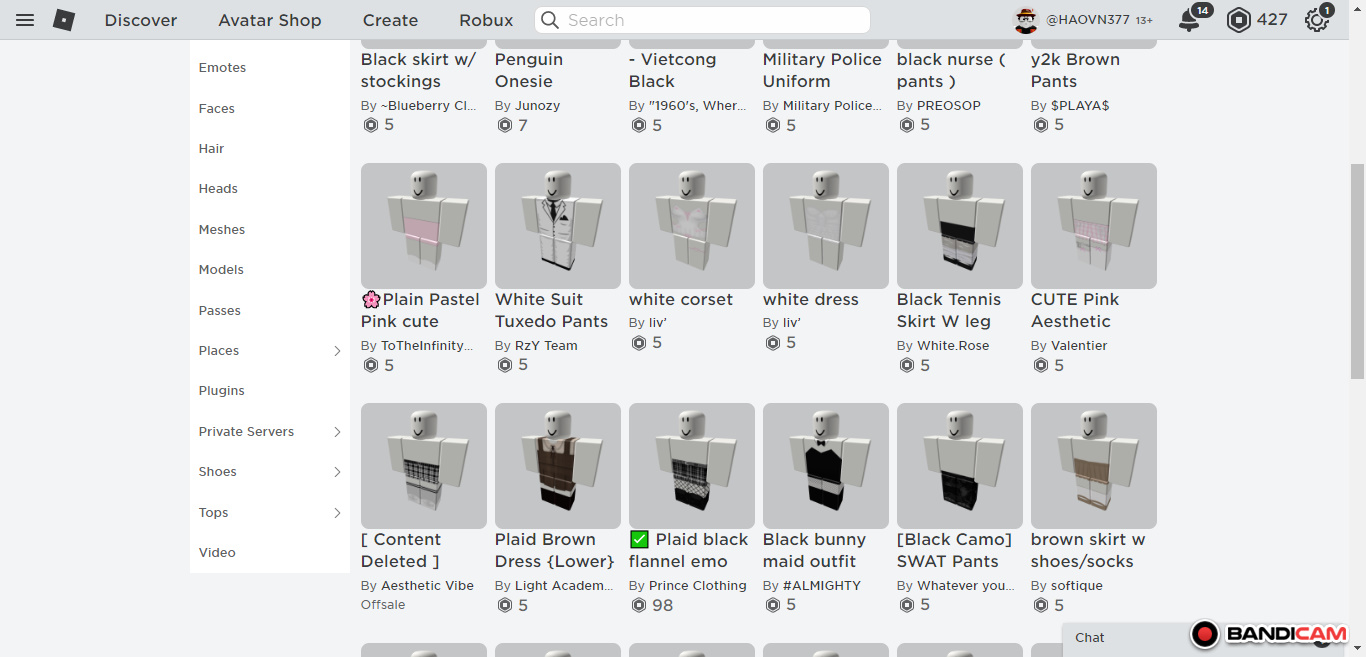This screenshot has height=657, width=1366.
Task: Expand the Shoes category
Action: (x=337, y=472)
